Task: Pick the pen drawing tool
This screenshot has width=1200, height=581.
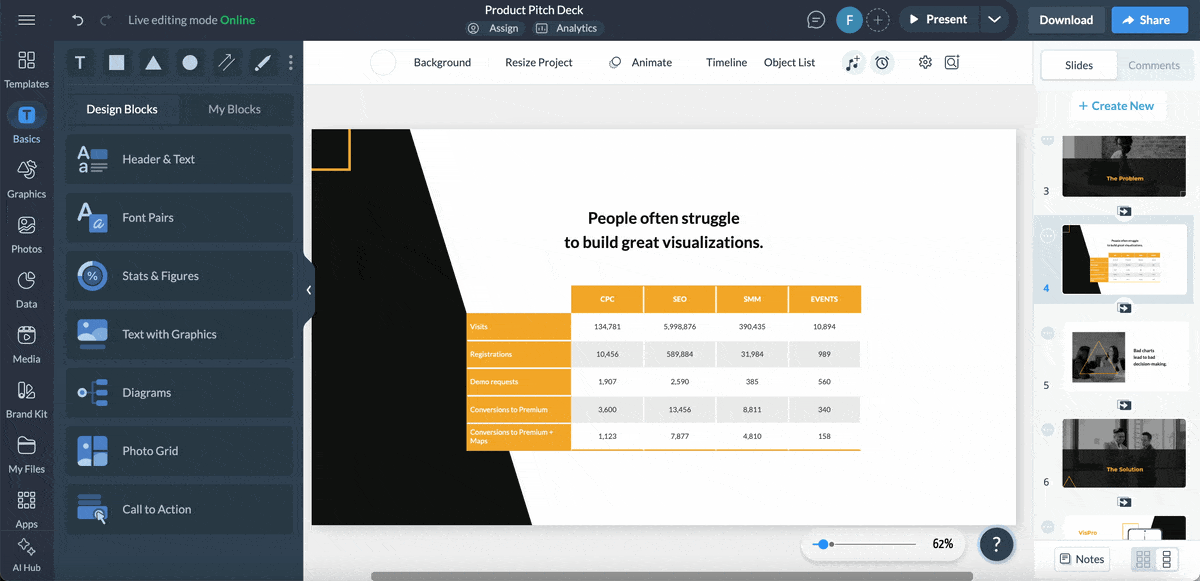Action: point(262,63)
